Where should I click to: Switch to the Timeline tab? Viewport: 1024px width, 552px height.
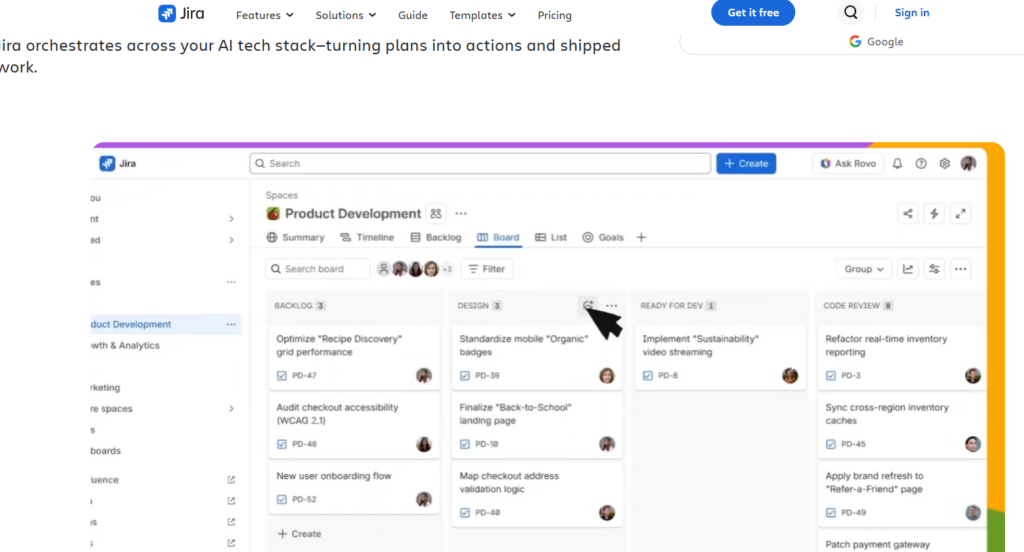367,237
